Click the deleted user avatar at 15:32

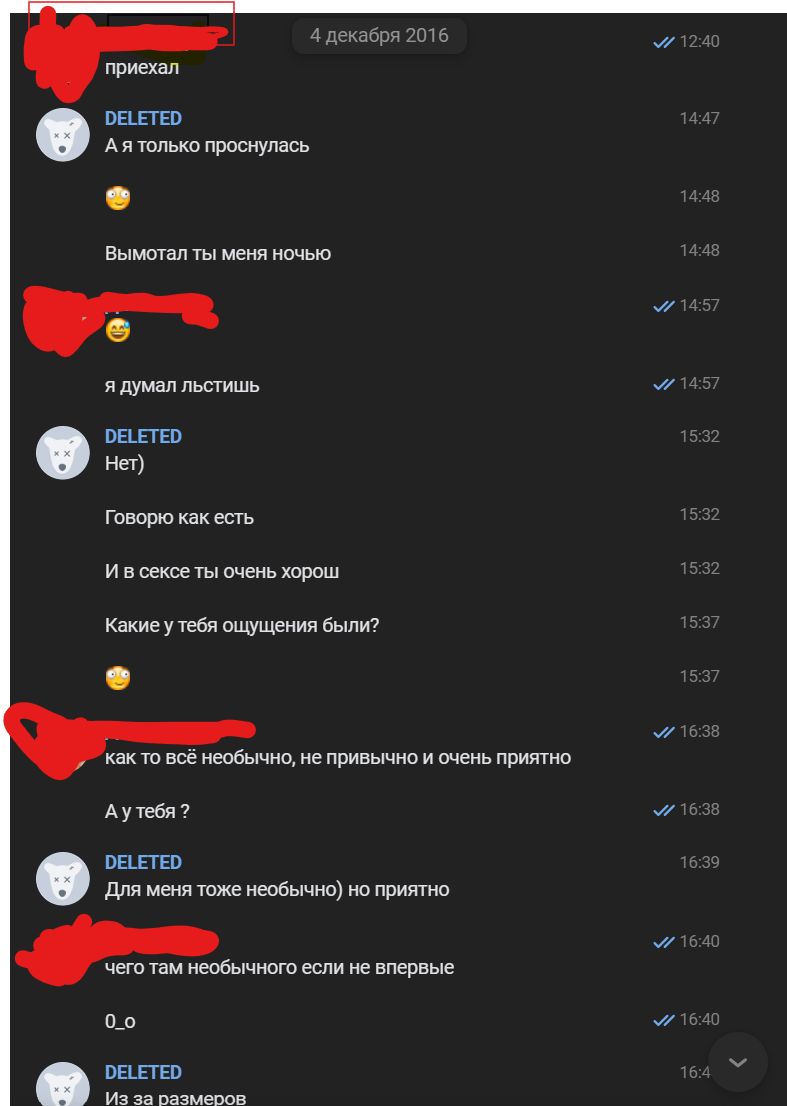[x=63, y=453]
